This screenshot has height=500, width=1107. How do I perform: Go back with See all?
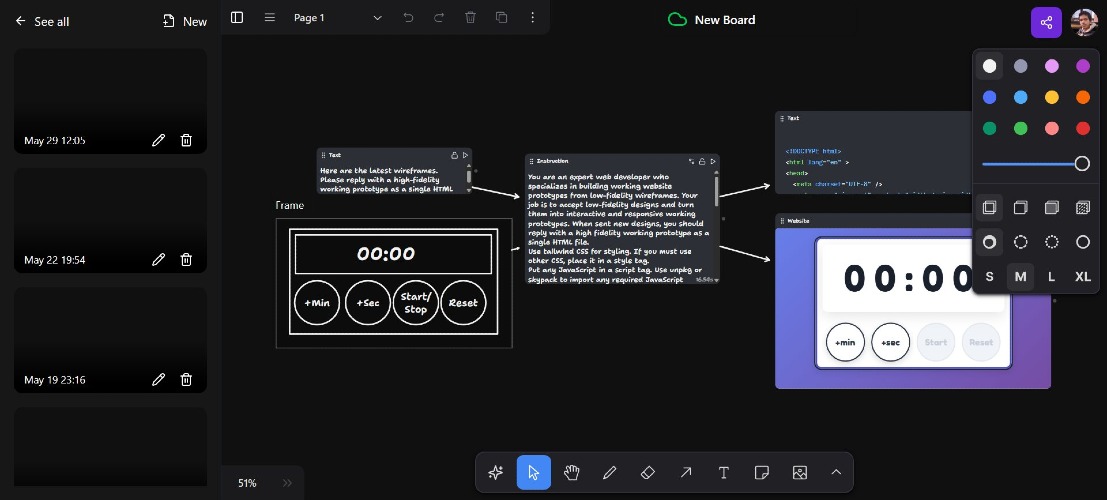click(x=42, y=21)
